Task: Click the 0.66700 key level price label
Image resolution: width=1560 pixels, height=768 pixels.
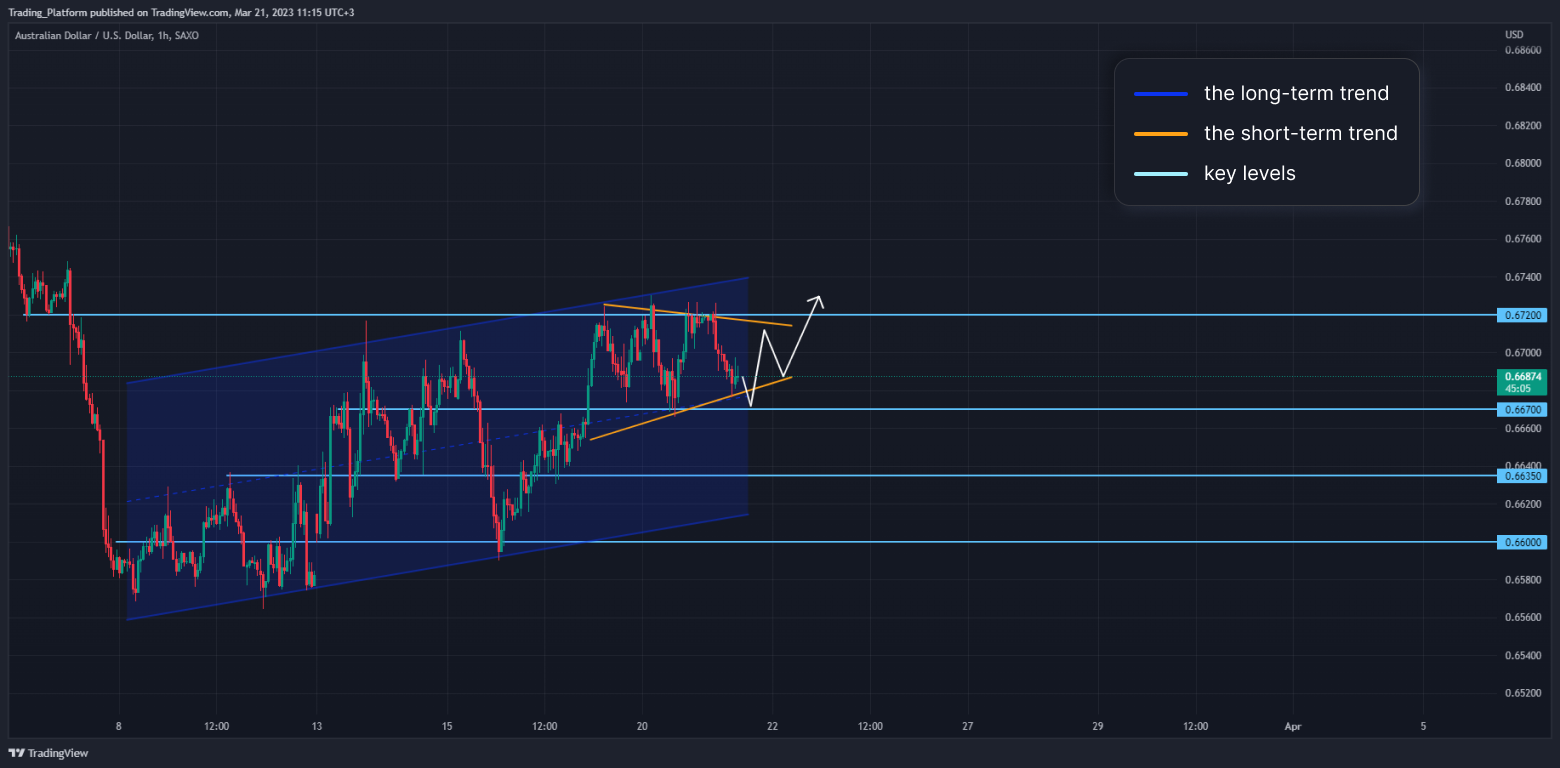Action: click(x=1522, y=410)
